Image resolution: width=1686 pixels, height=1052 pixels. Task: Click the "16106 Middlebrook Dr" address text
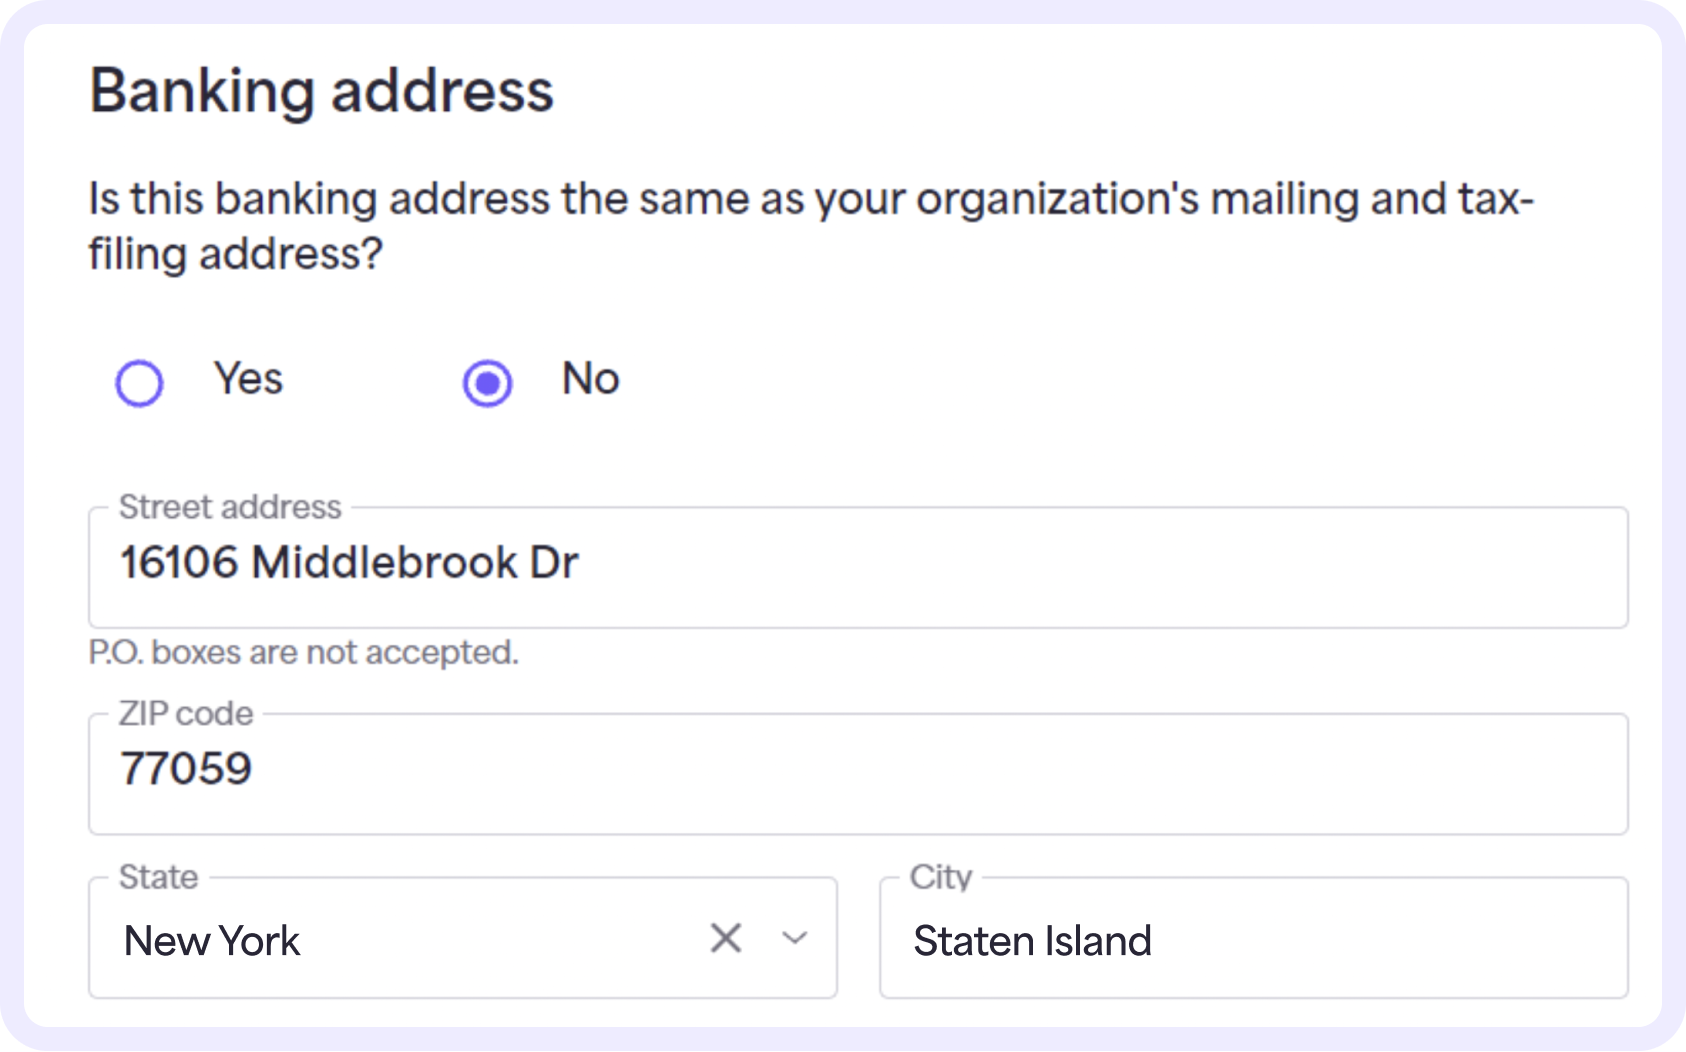coord(349,563)
